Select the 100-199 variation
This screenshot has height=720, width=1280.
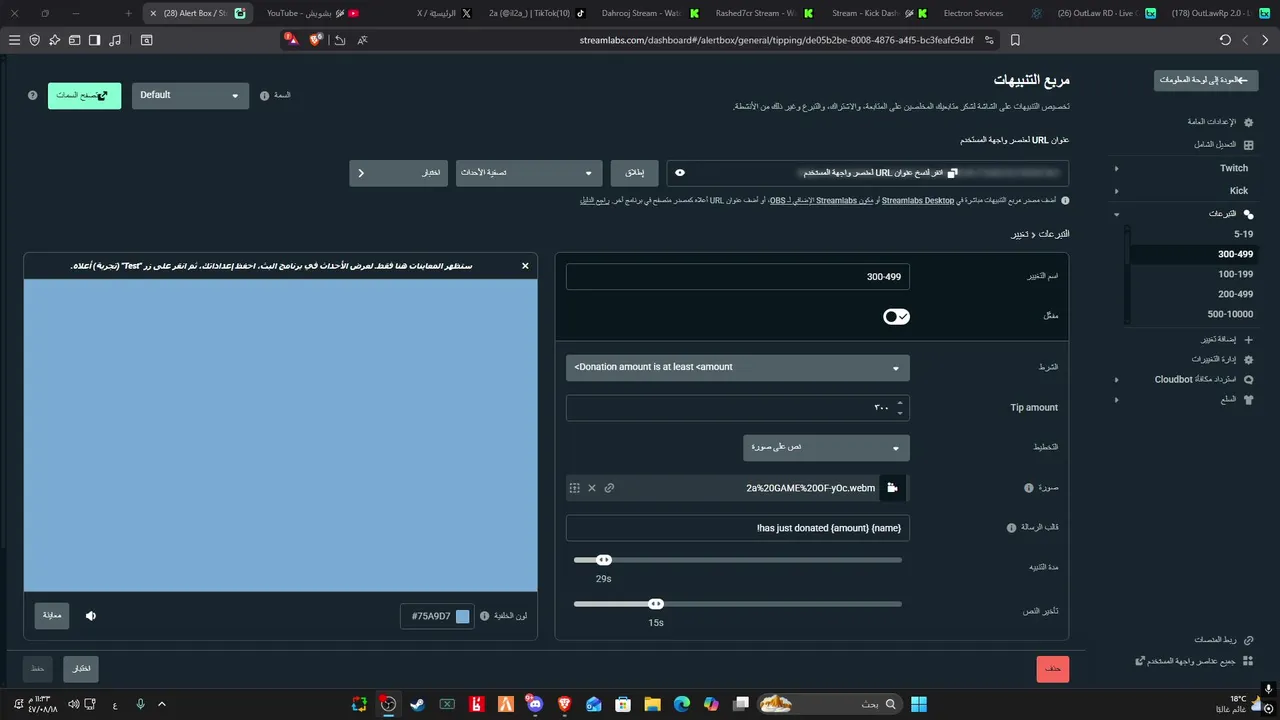1235,274
